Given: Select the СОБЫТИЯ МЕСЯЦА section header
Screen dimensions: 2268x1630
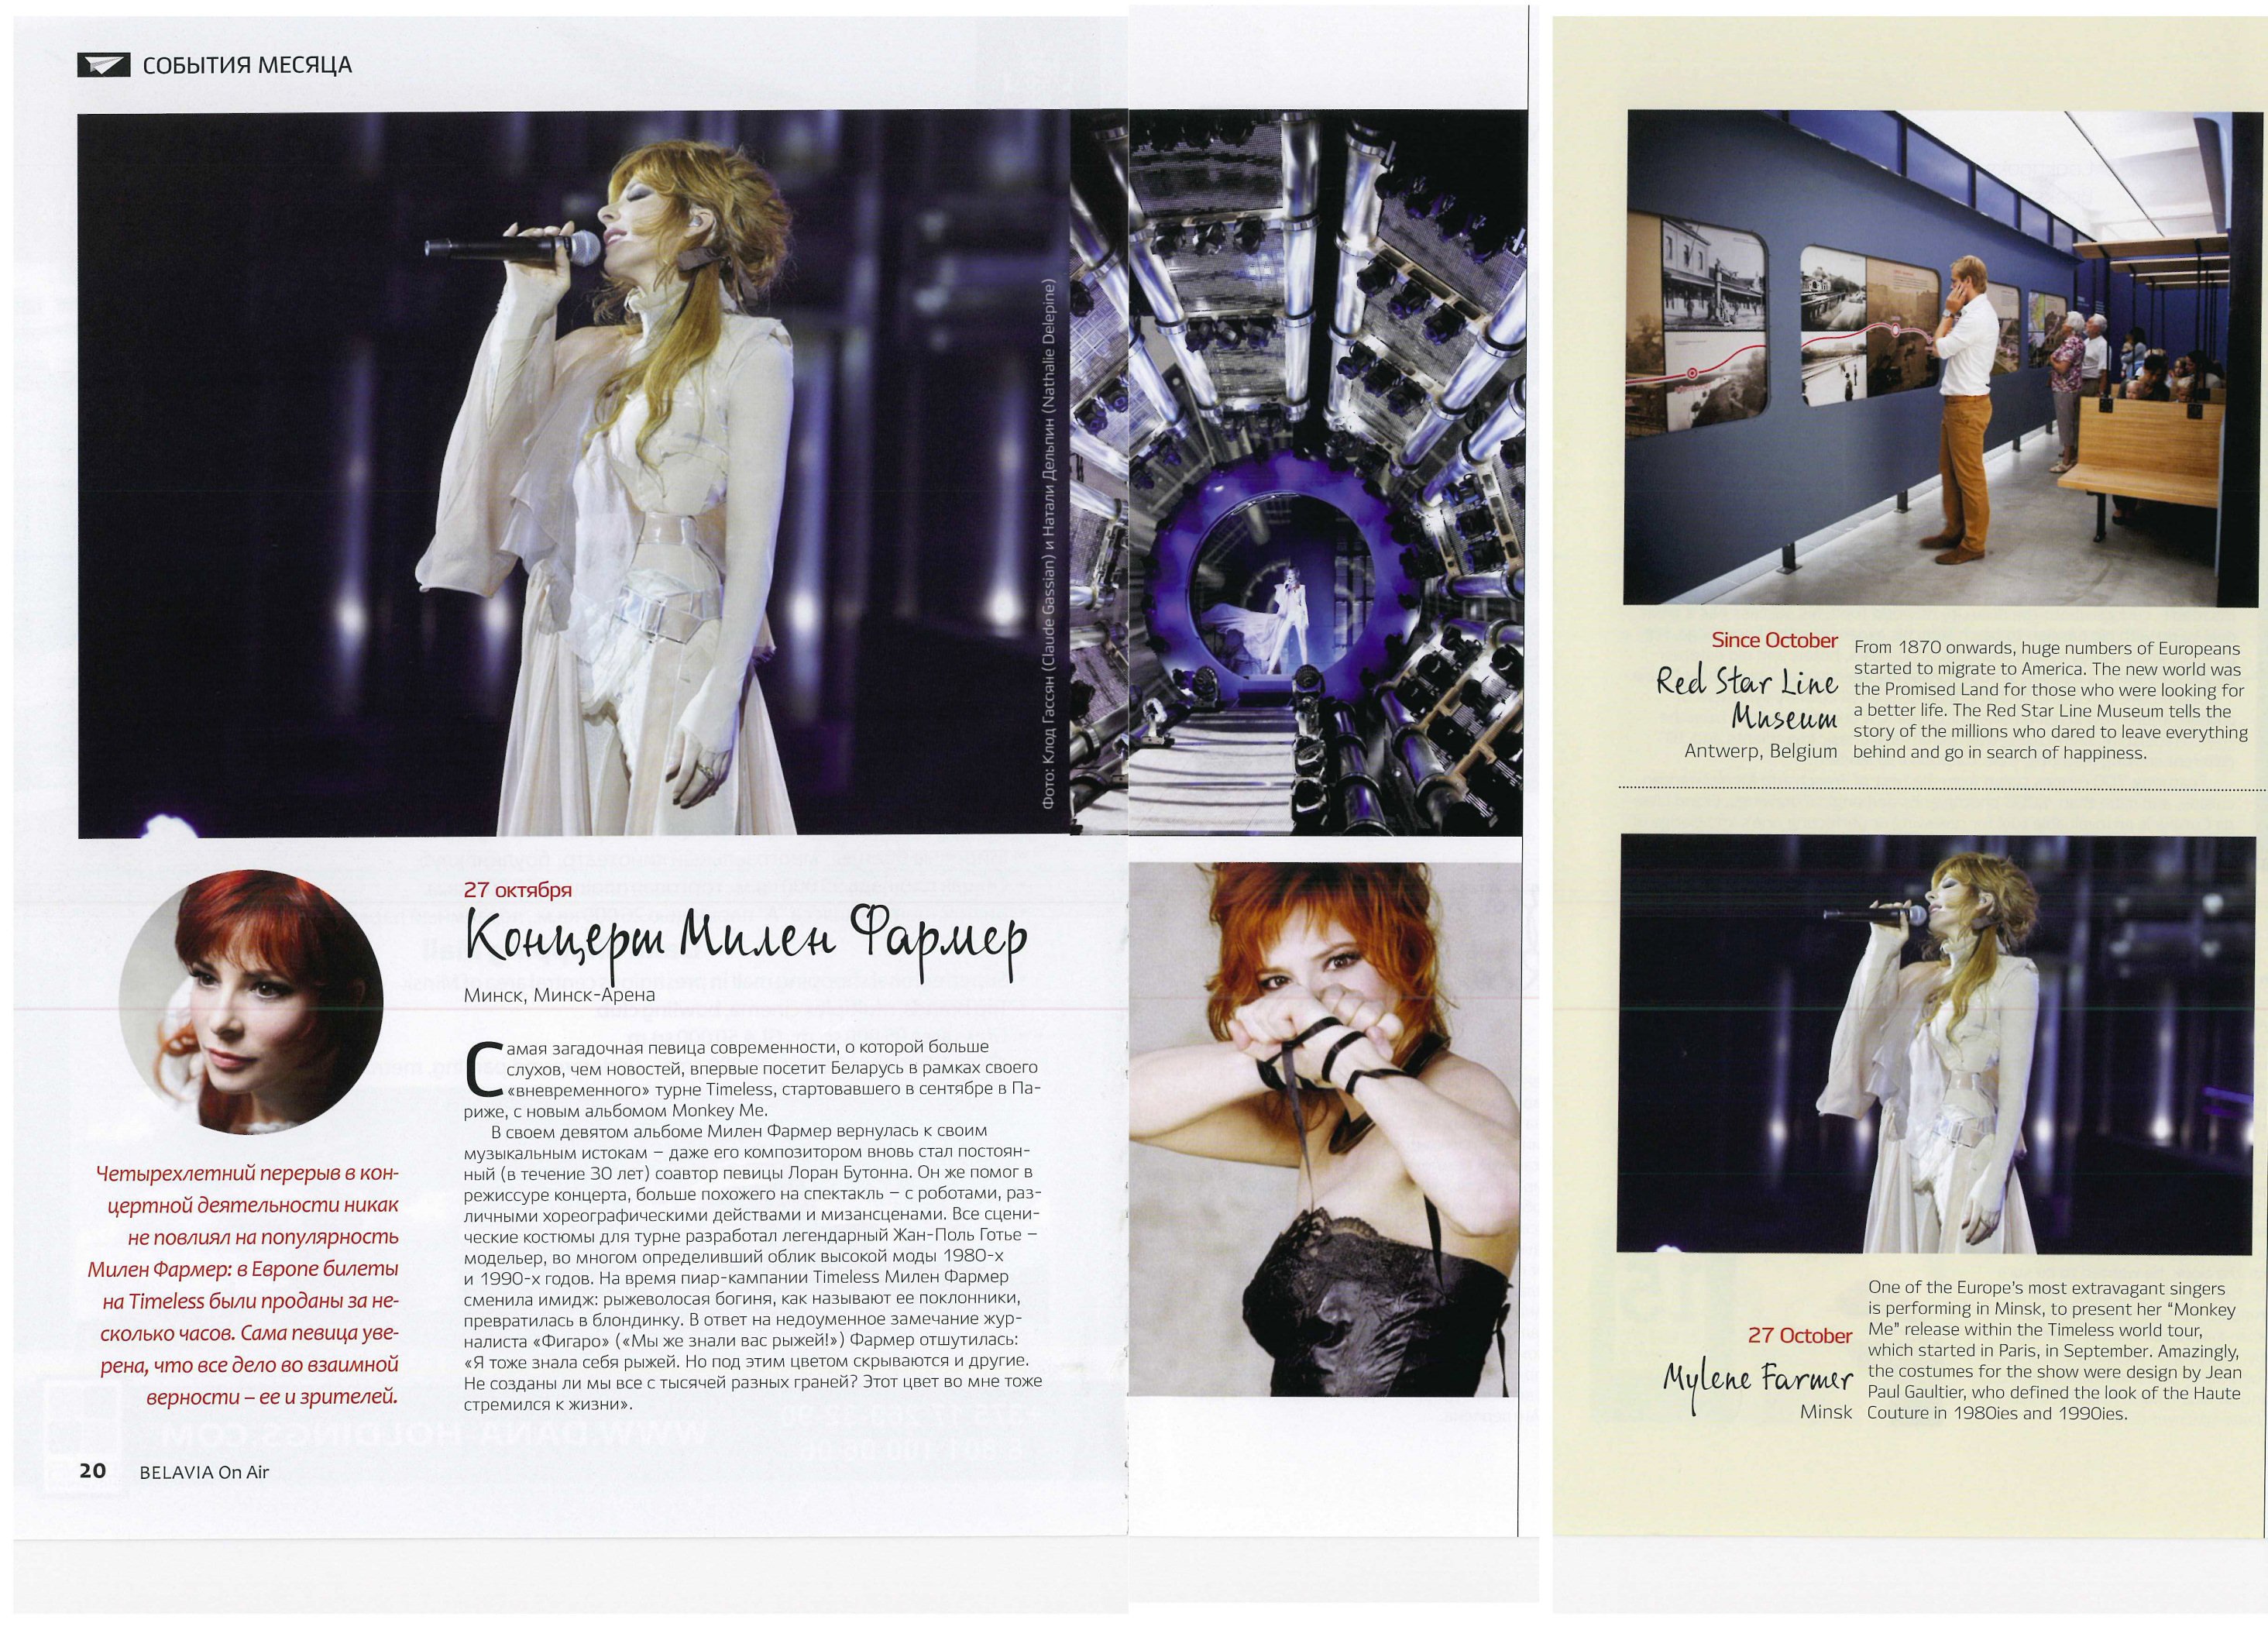Looking at the screenshot, I should pyautogui.click(x=247, y=66).
